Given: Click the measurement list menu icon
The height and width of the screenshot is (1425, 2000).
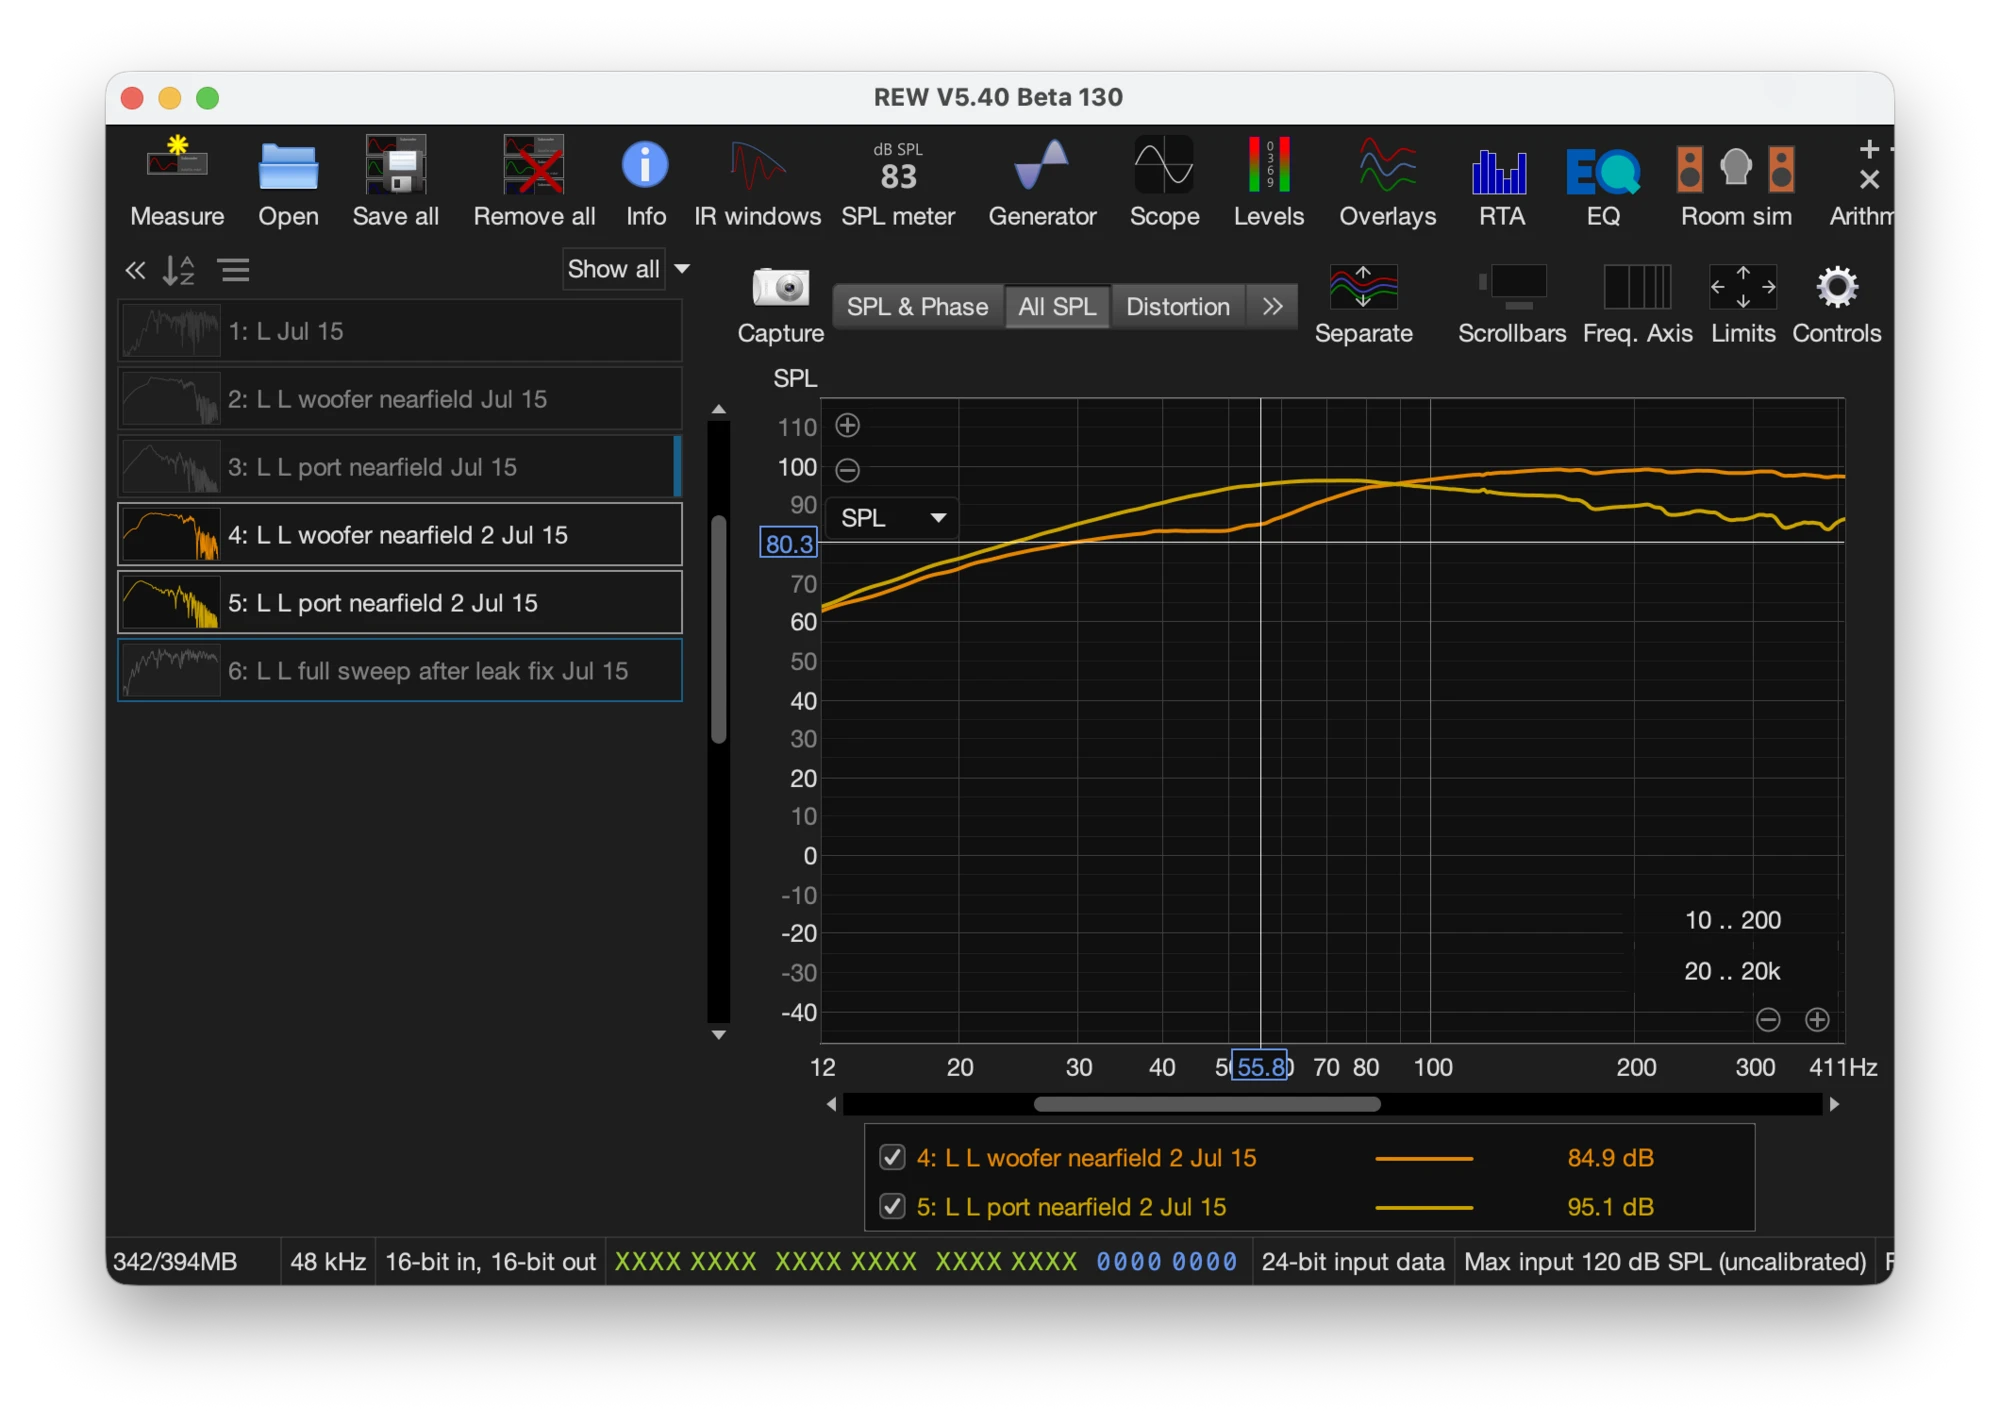Looking at the screenshot, I should (234, 270).
